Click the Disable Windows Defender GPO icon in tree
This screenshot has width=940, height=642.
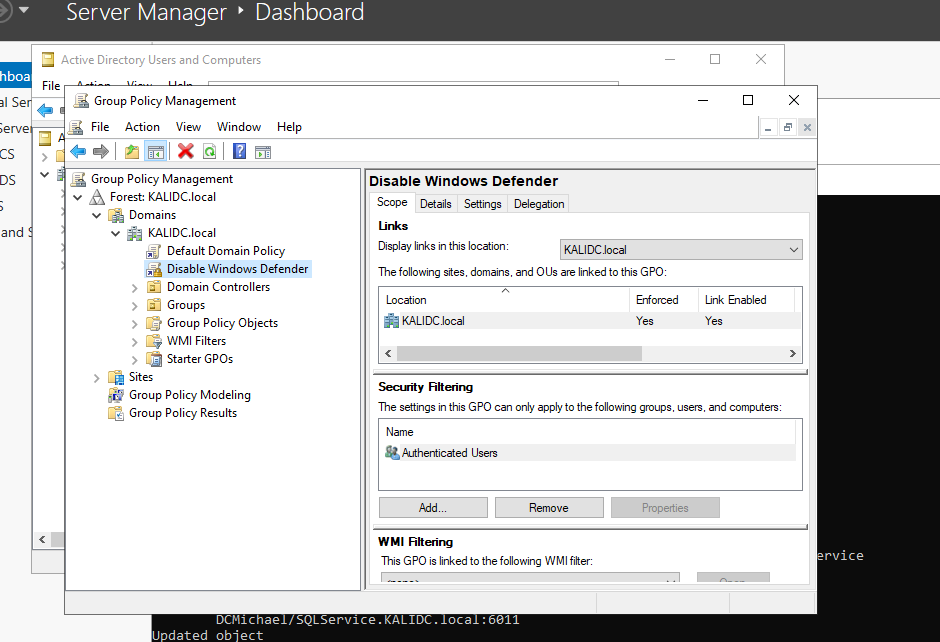pyautogui.click(x=154, y=269)
